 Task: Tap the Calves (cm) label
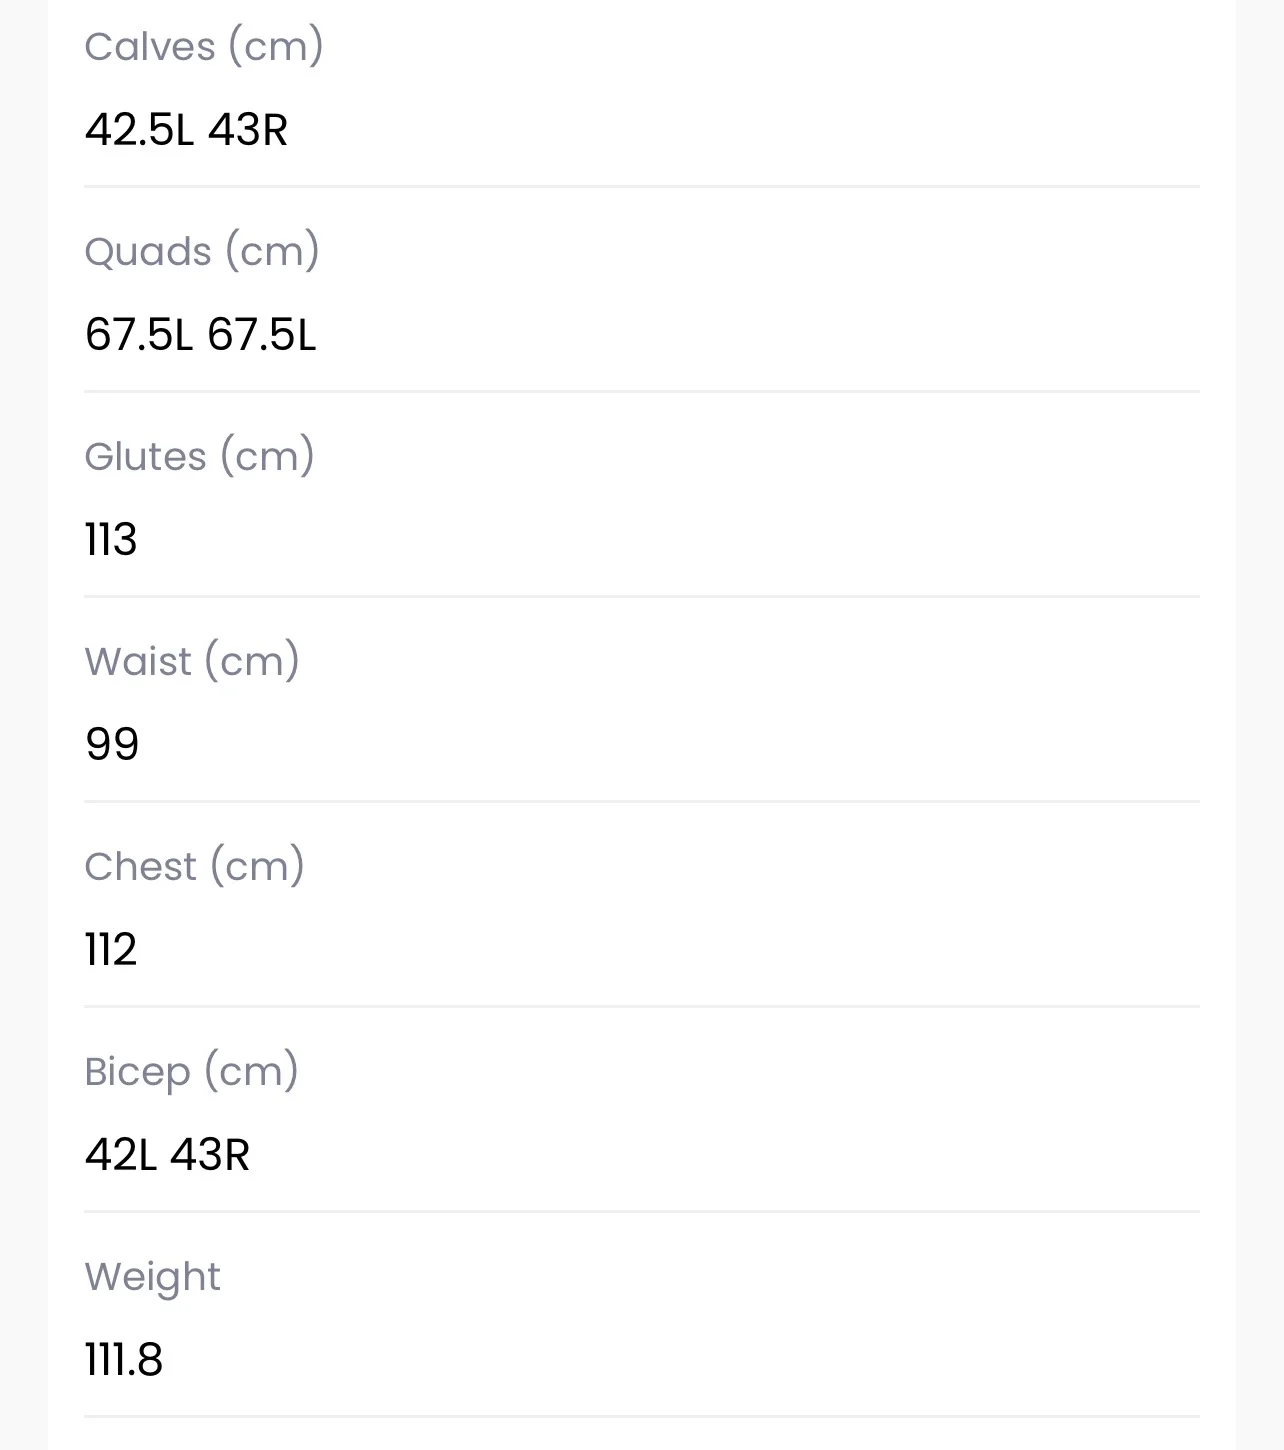(x=204, y=46)
